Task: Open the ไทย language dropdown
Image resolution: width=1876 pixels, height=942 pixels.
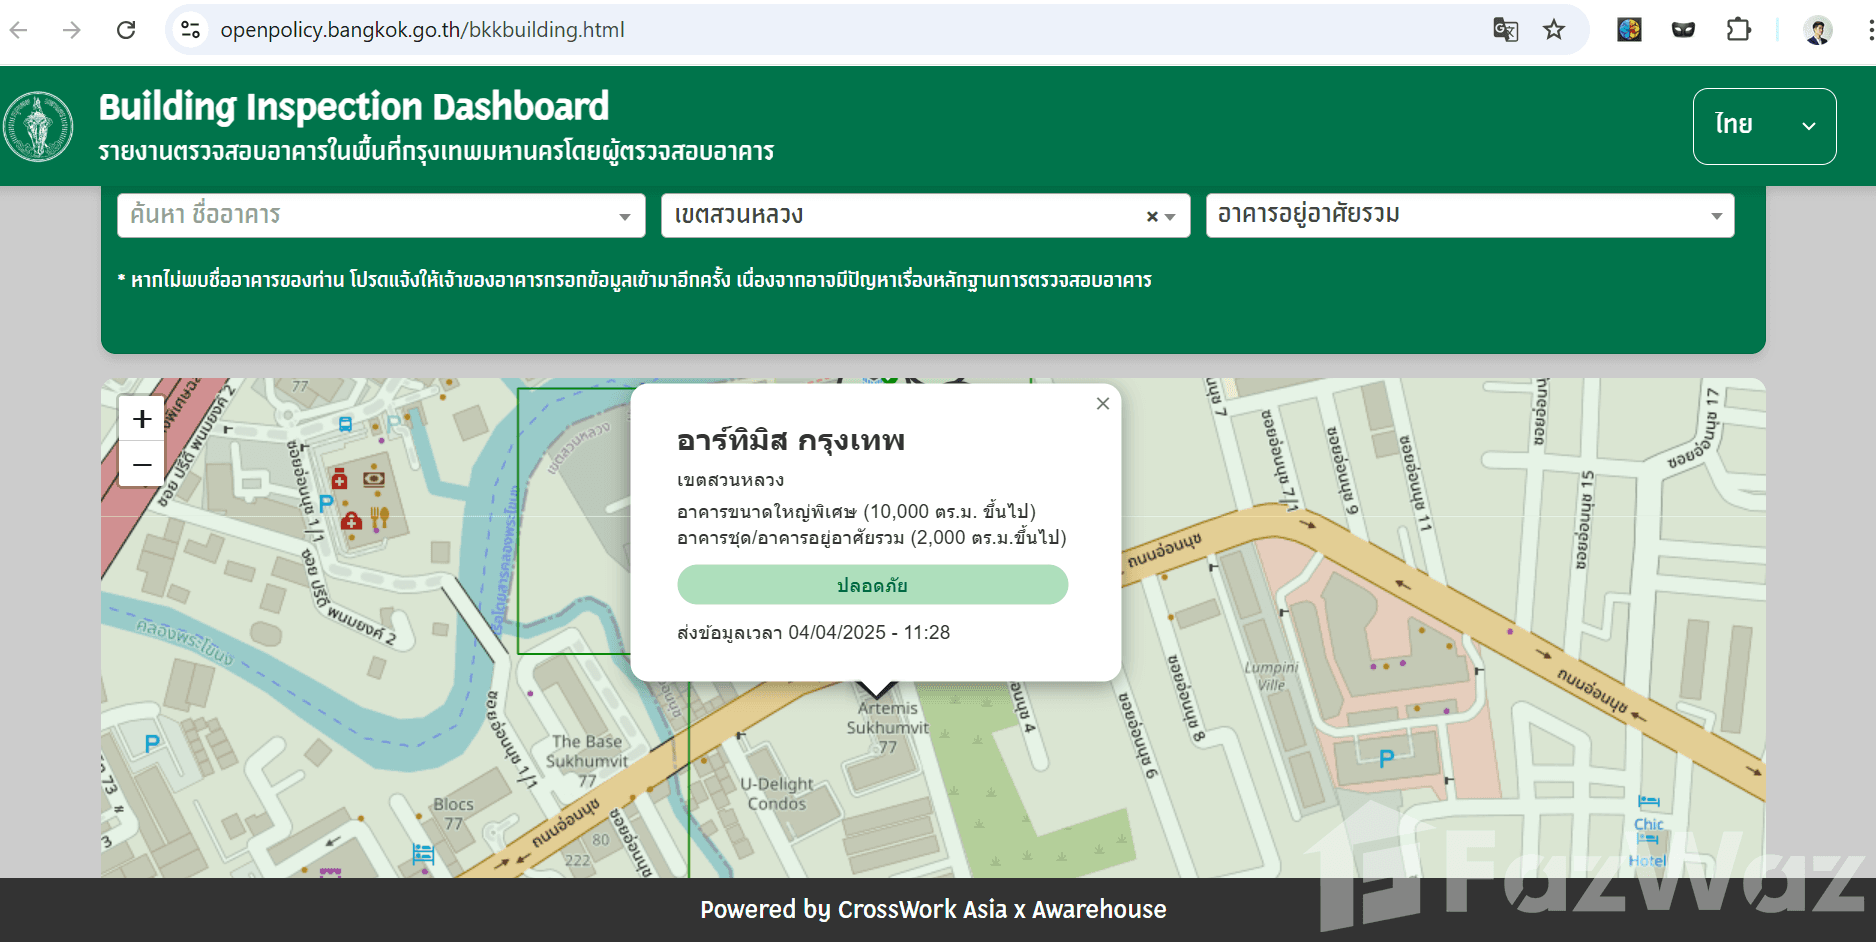Action: (x=1764, y=126)
